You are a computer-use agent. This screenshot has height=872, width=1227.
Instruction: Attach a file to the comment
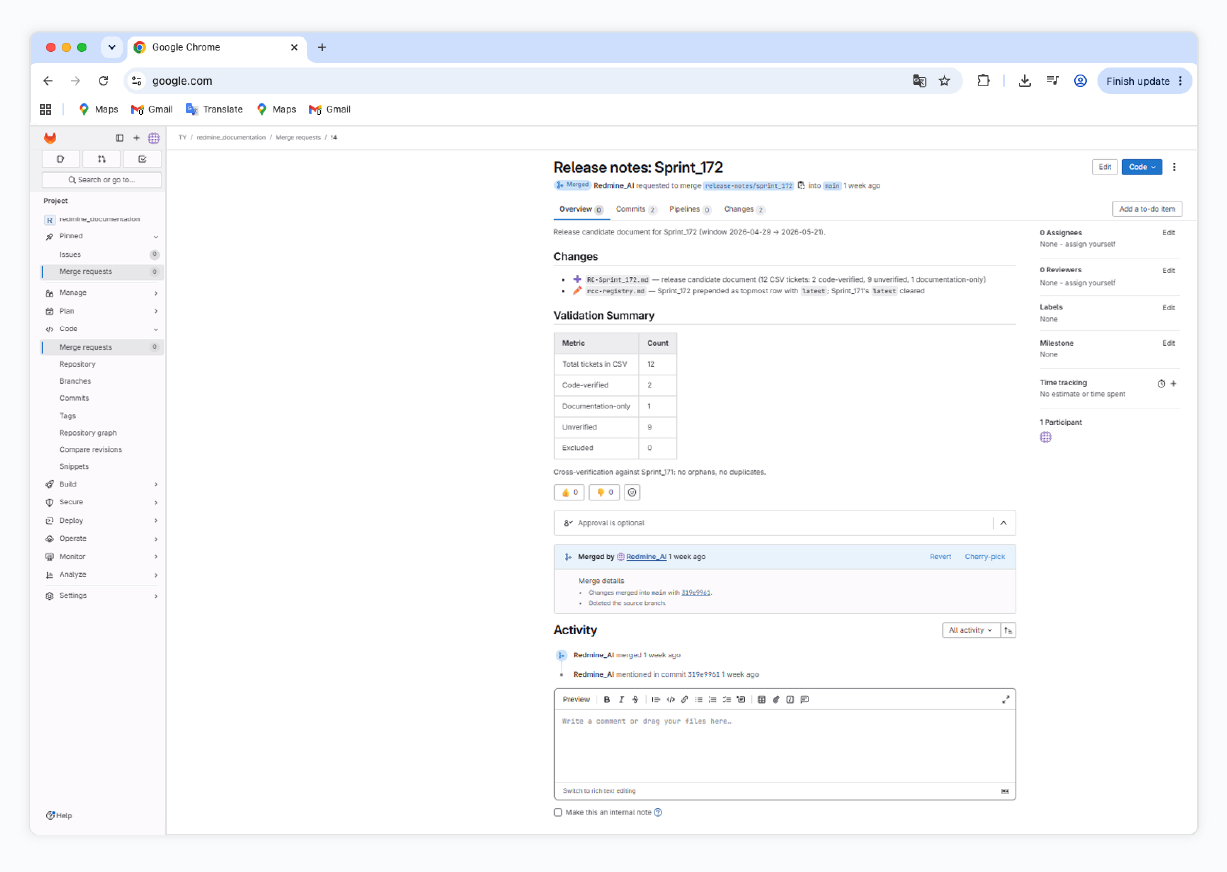point(776,700)
